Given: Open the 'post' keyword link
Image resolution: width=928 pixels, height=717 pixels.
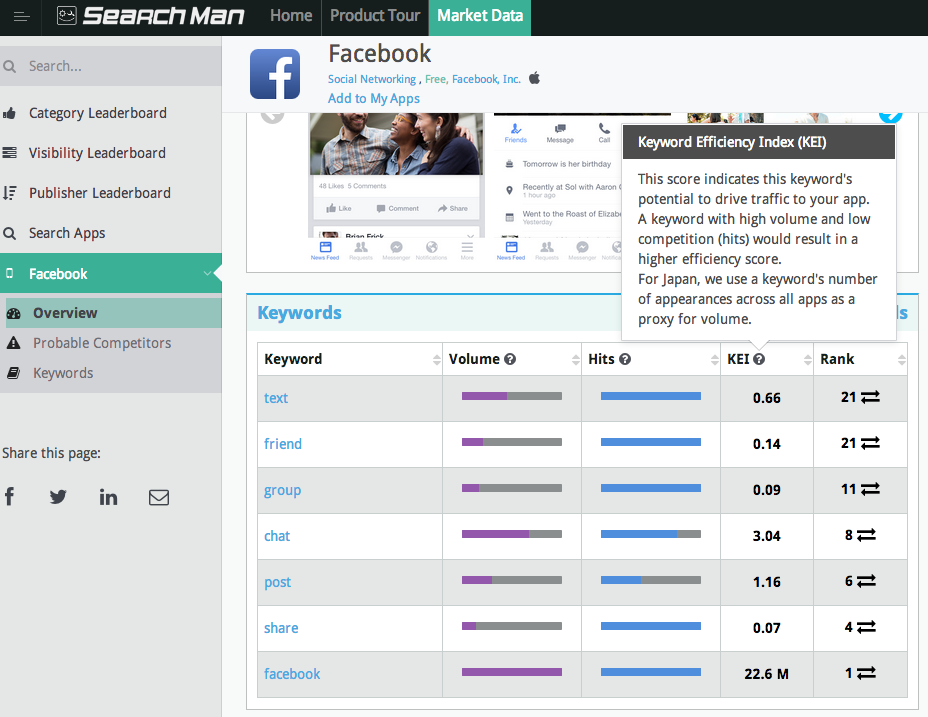Looking at the screenshot, I should coord(278,583).
